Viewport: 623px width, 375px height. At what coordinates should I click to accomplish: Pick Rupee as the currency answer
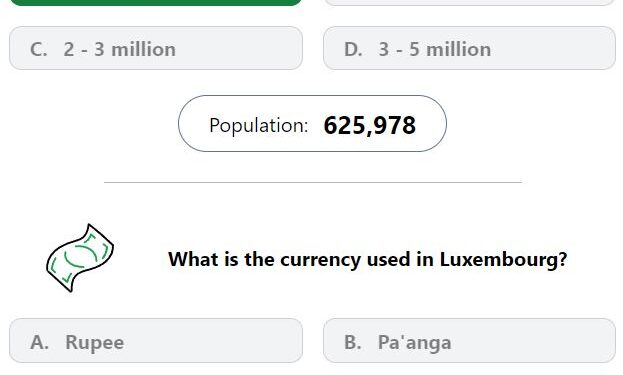coord(156,340)
